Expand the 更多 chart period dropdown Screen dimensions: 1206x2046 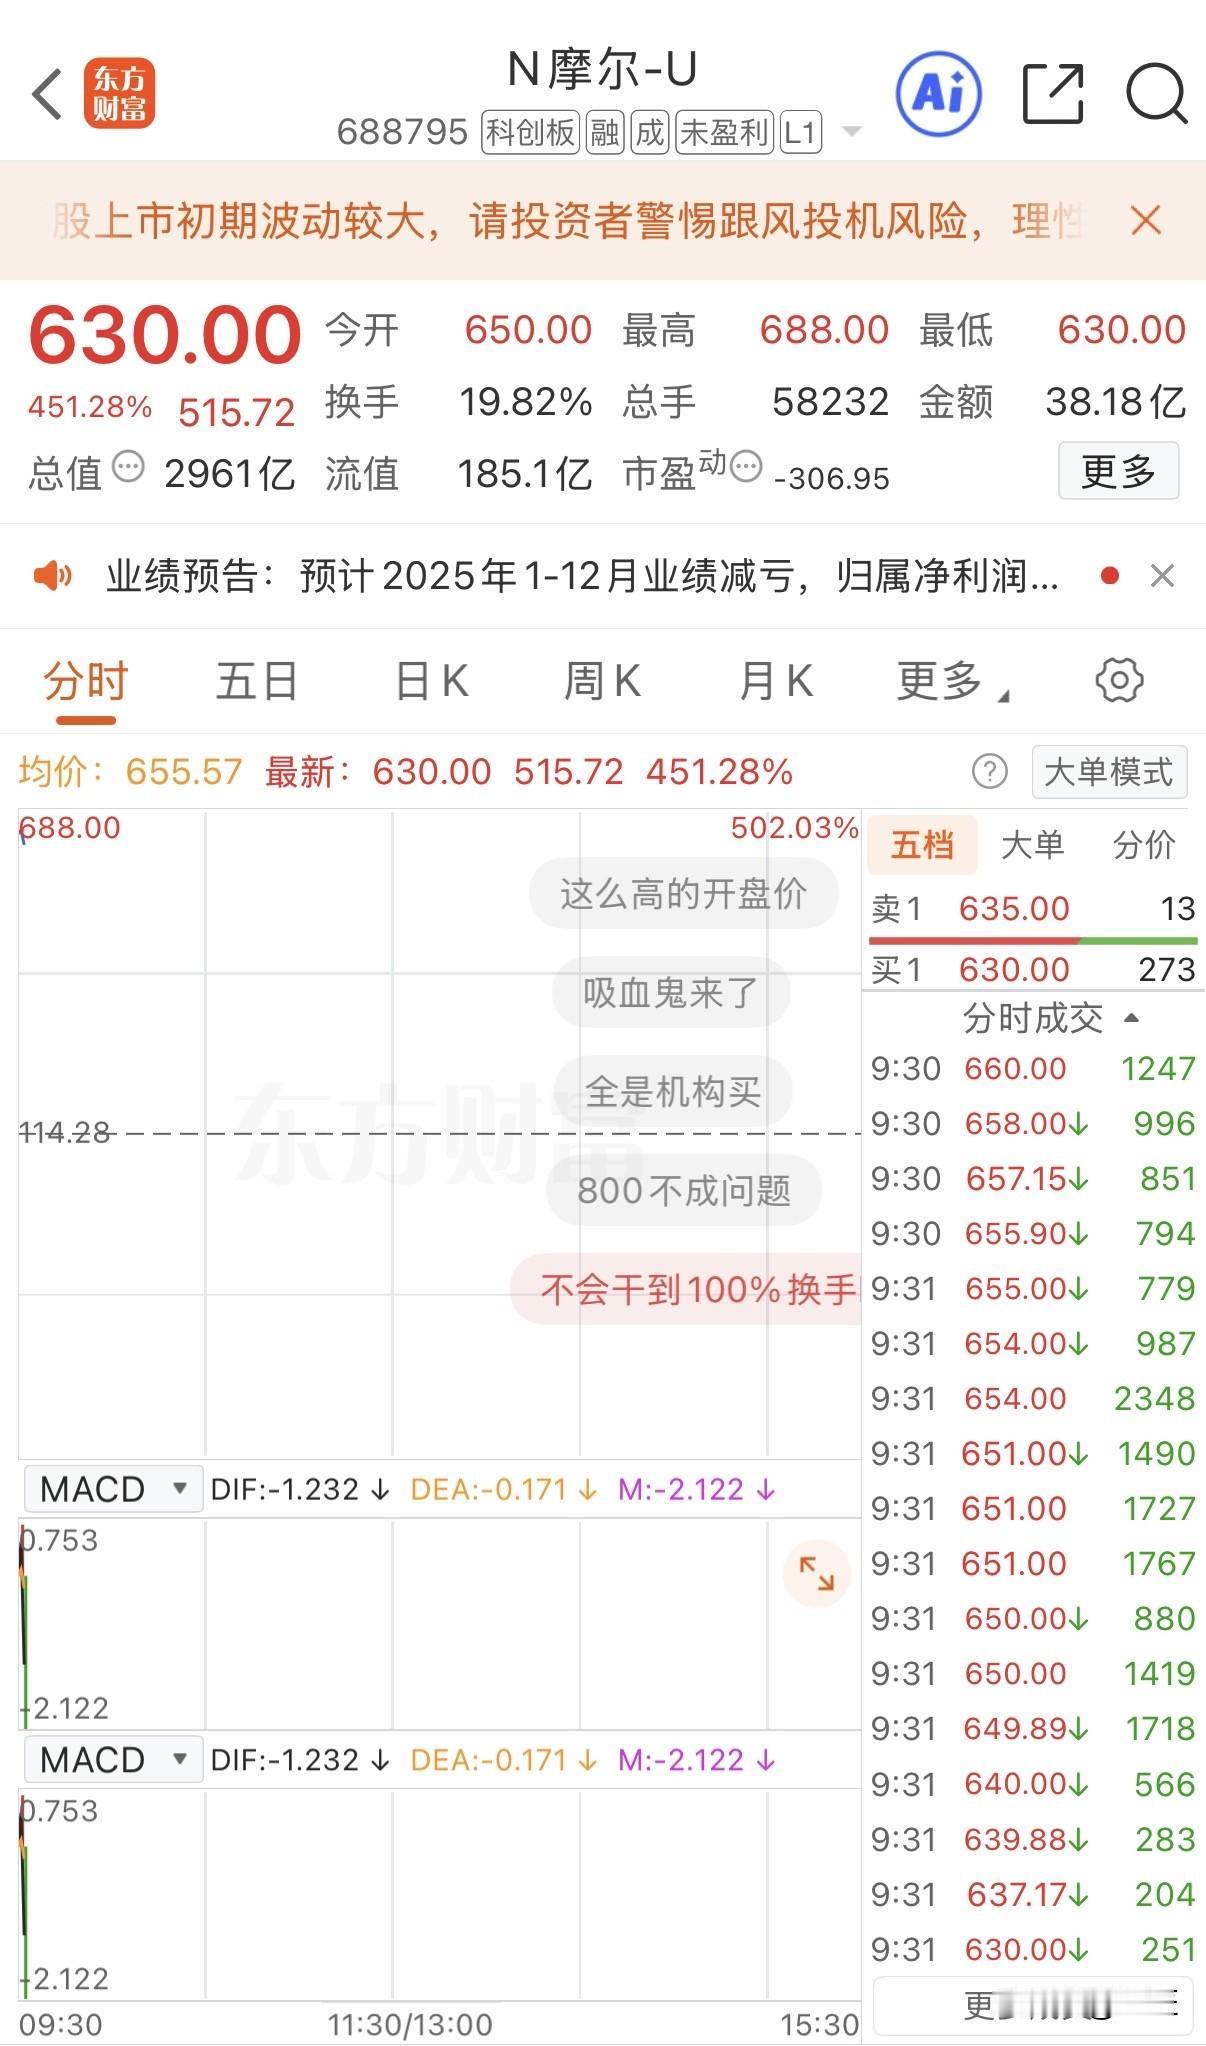coord(953,682)
